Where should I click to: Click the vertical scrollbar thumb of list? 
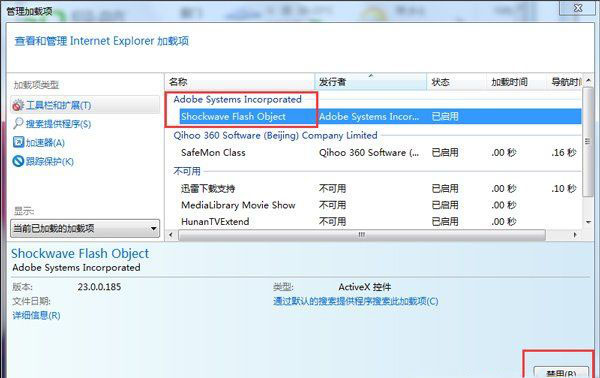tap(588, 142)
